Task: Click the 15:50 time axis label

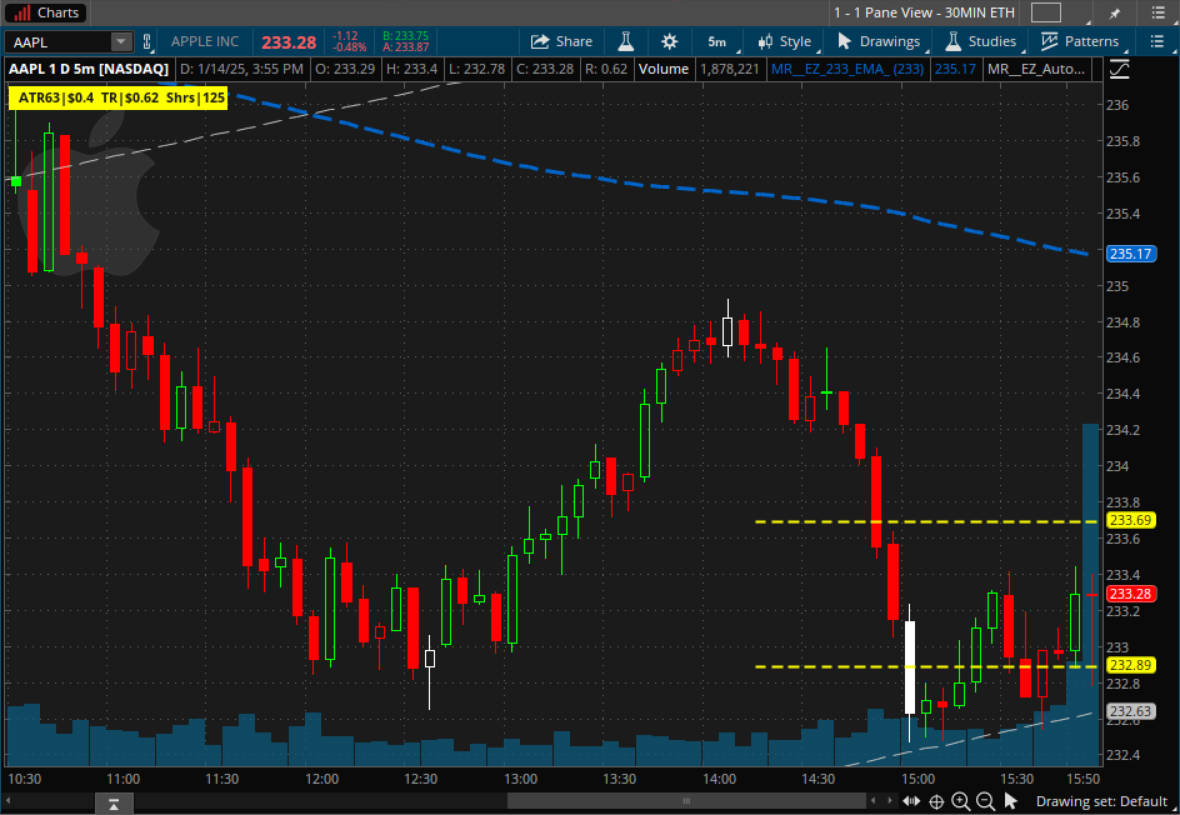Action: click(x=1083, y=778)
